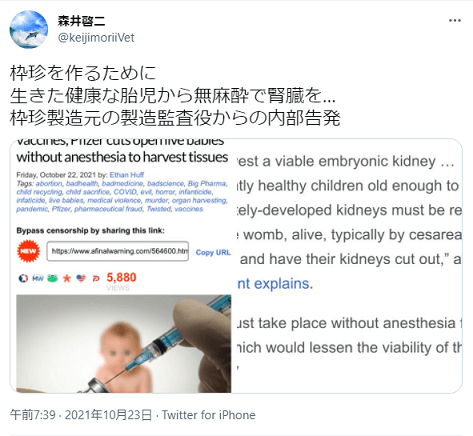Click the Copy URL button
473x436 pixels.
click(213, 252)
